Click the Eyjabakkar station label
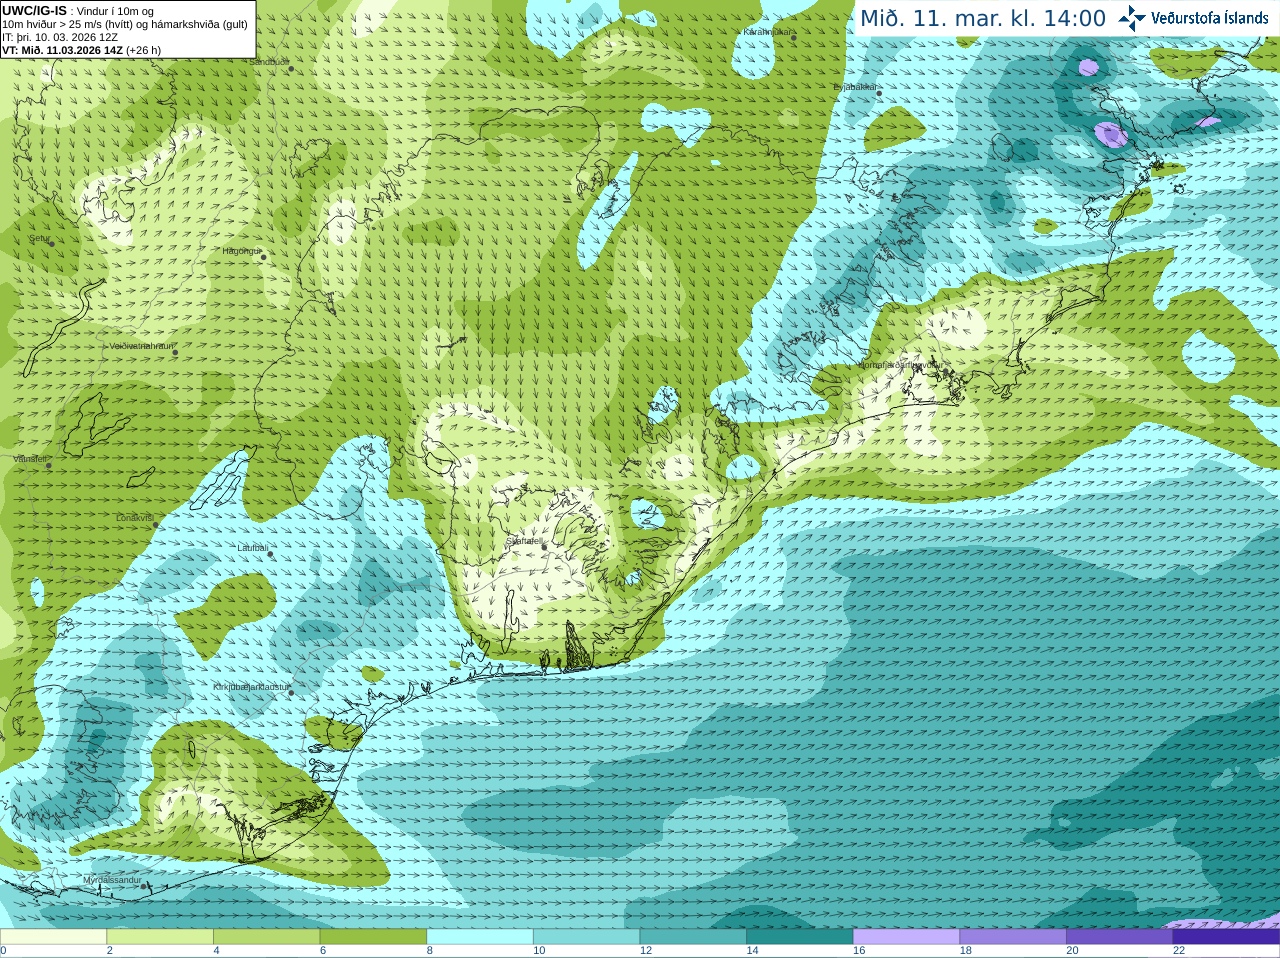 coord(854,87)
